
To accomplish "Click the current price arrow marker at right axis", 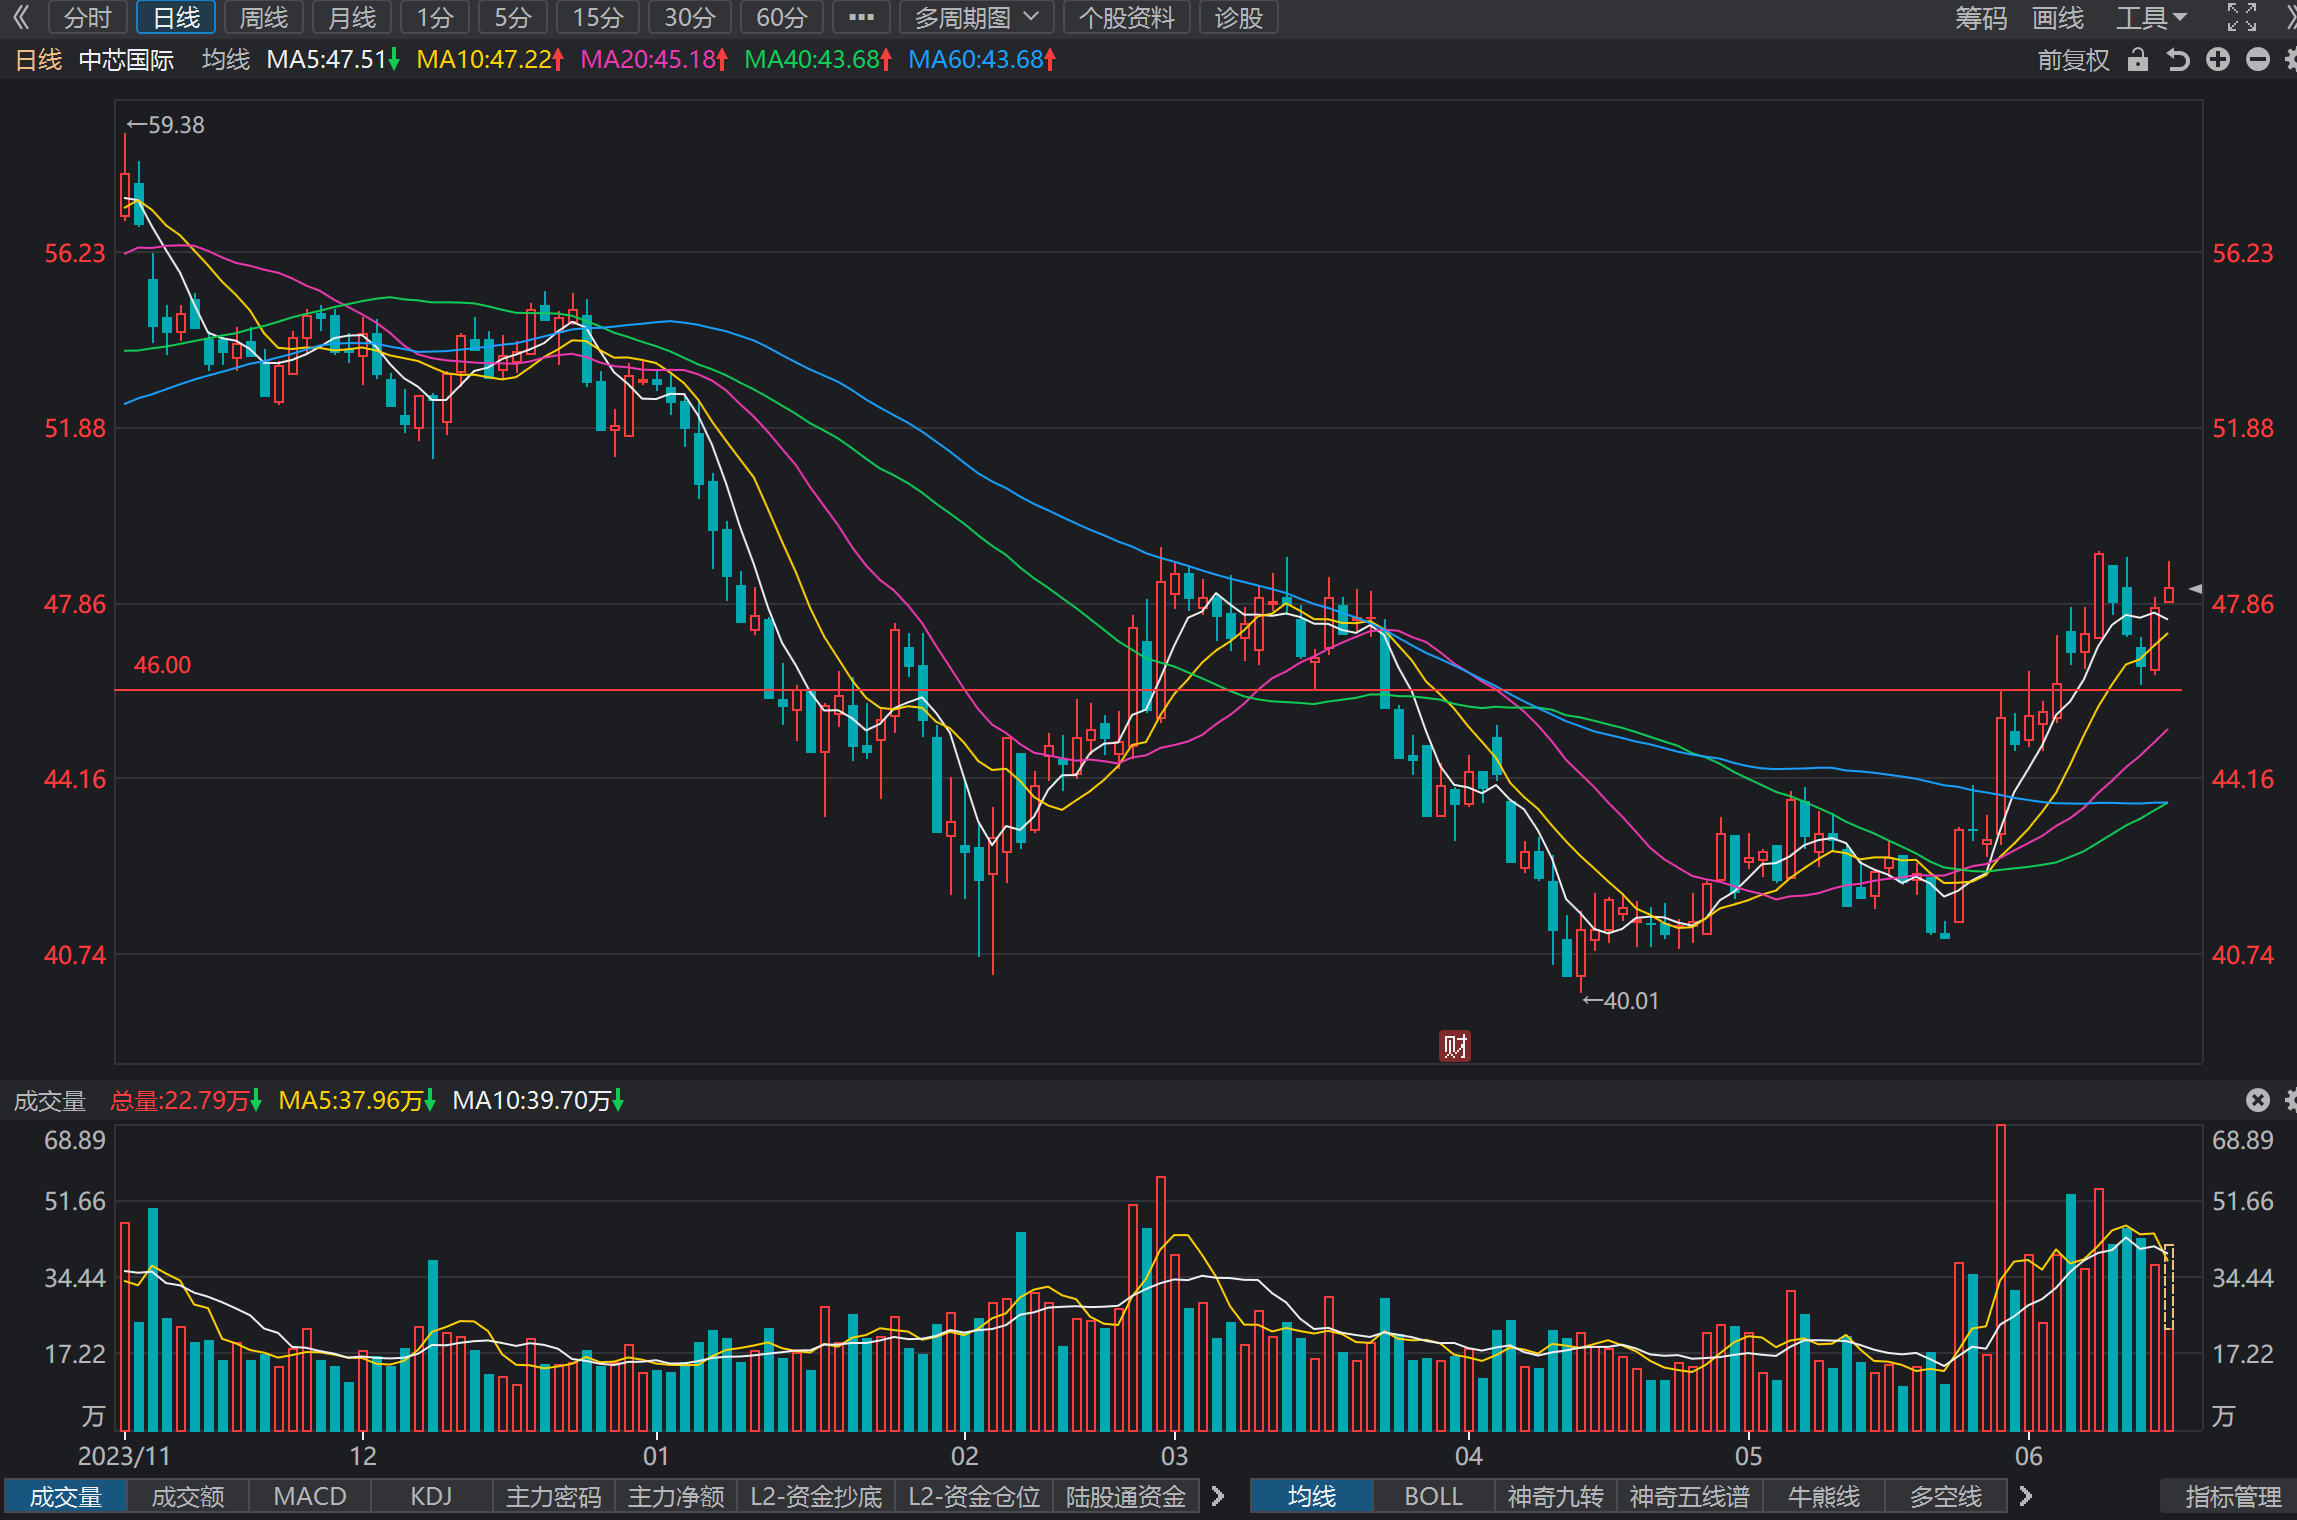I will coord(2196,589).
